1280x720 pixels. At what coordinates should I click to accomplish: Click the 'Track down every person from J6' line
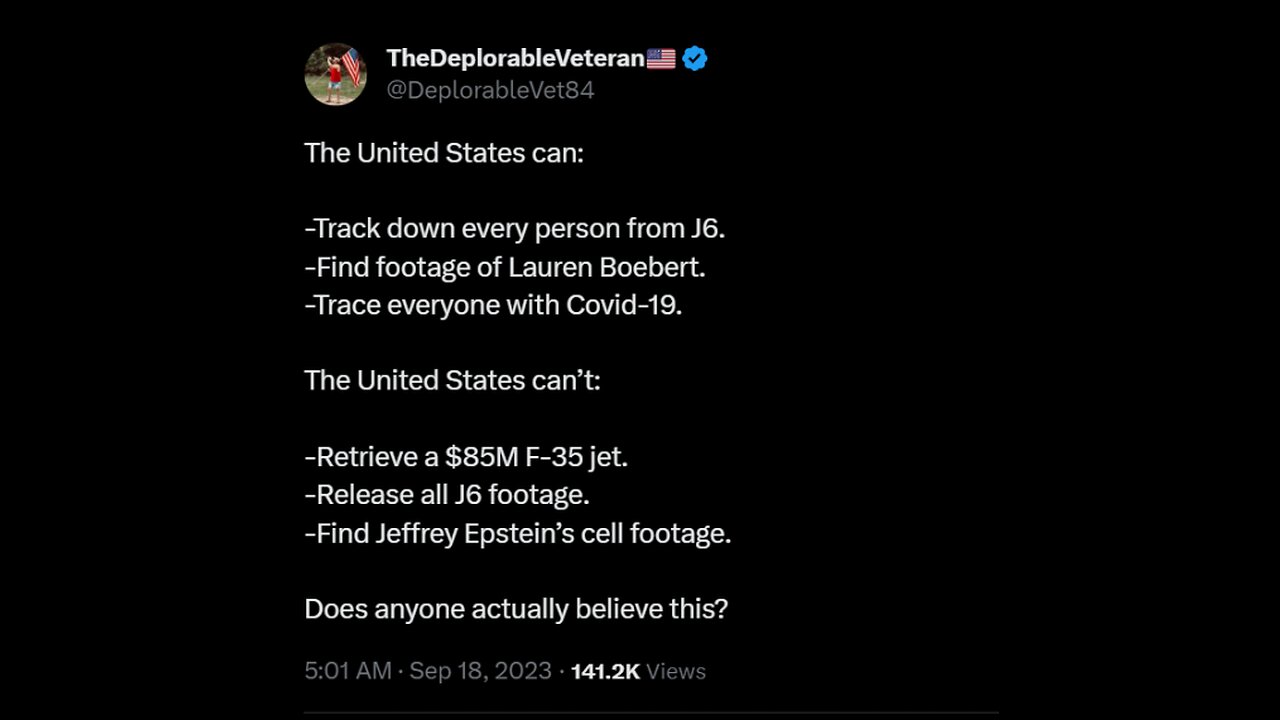pos(515,229)
